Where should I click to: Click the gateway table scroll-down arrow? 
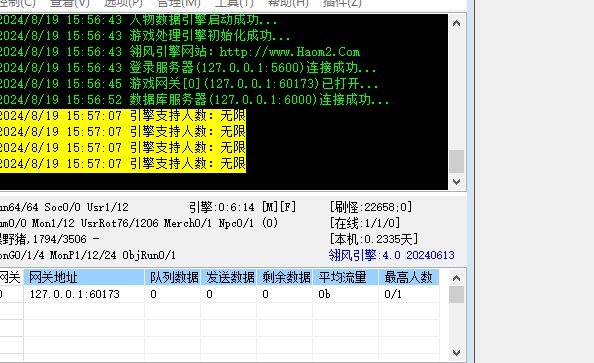[456, 353]
